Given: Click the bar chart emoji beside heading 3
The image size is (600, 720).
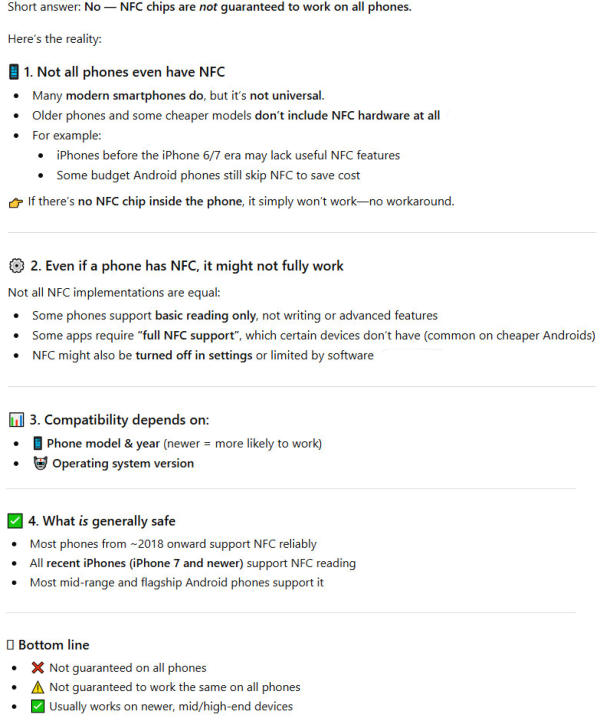Looking at the screenshot, I should point(17,420).
